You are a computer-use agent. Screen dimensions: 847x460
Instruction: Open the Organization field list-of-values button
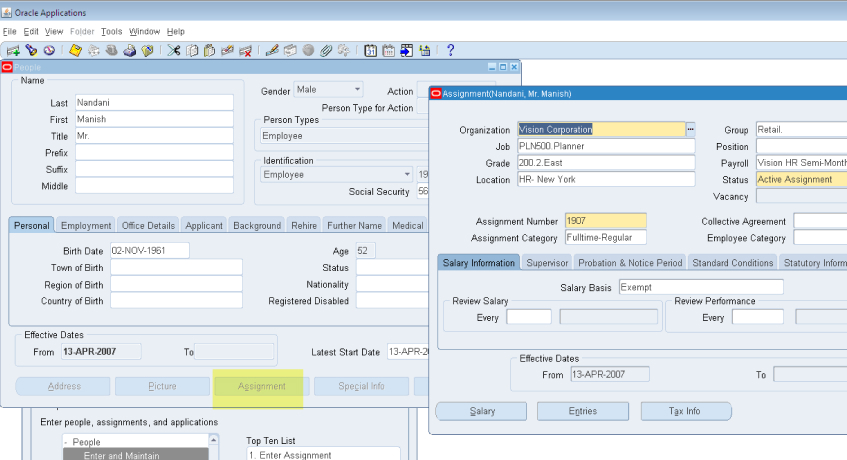point(690,129)
